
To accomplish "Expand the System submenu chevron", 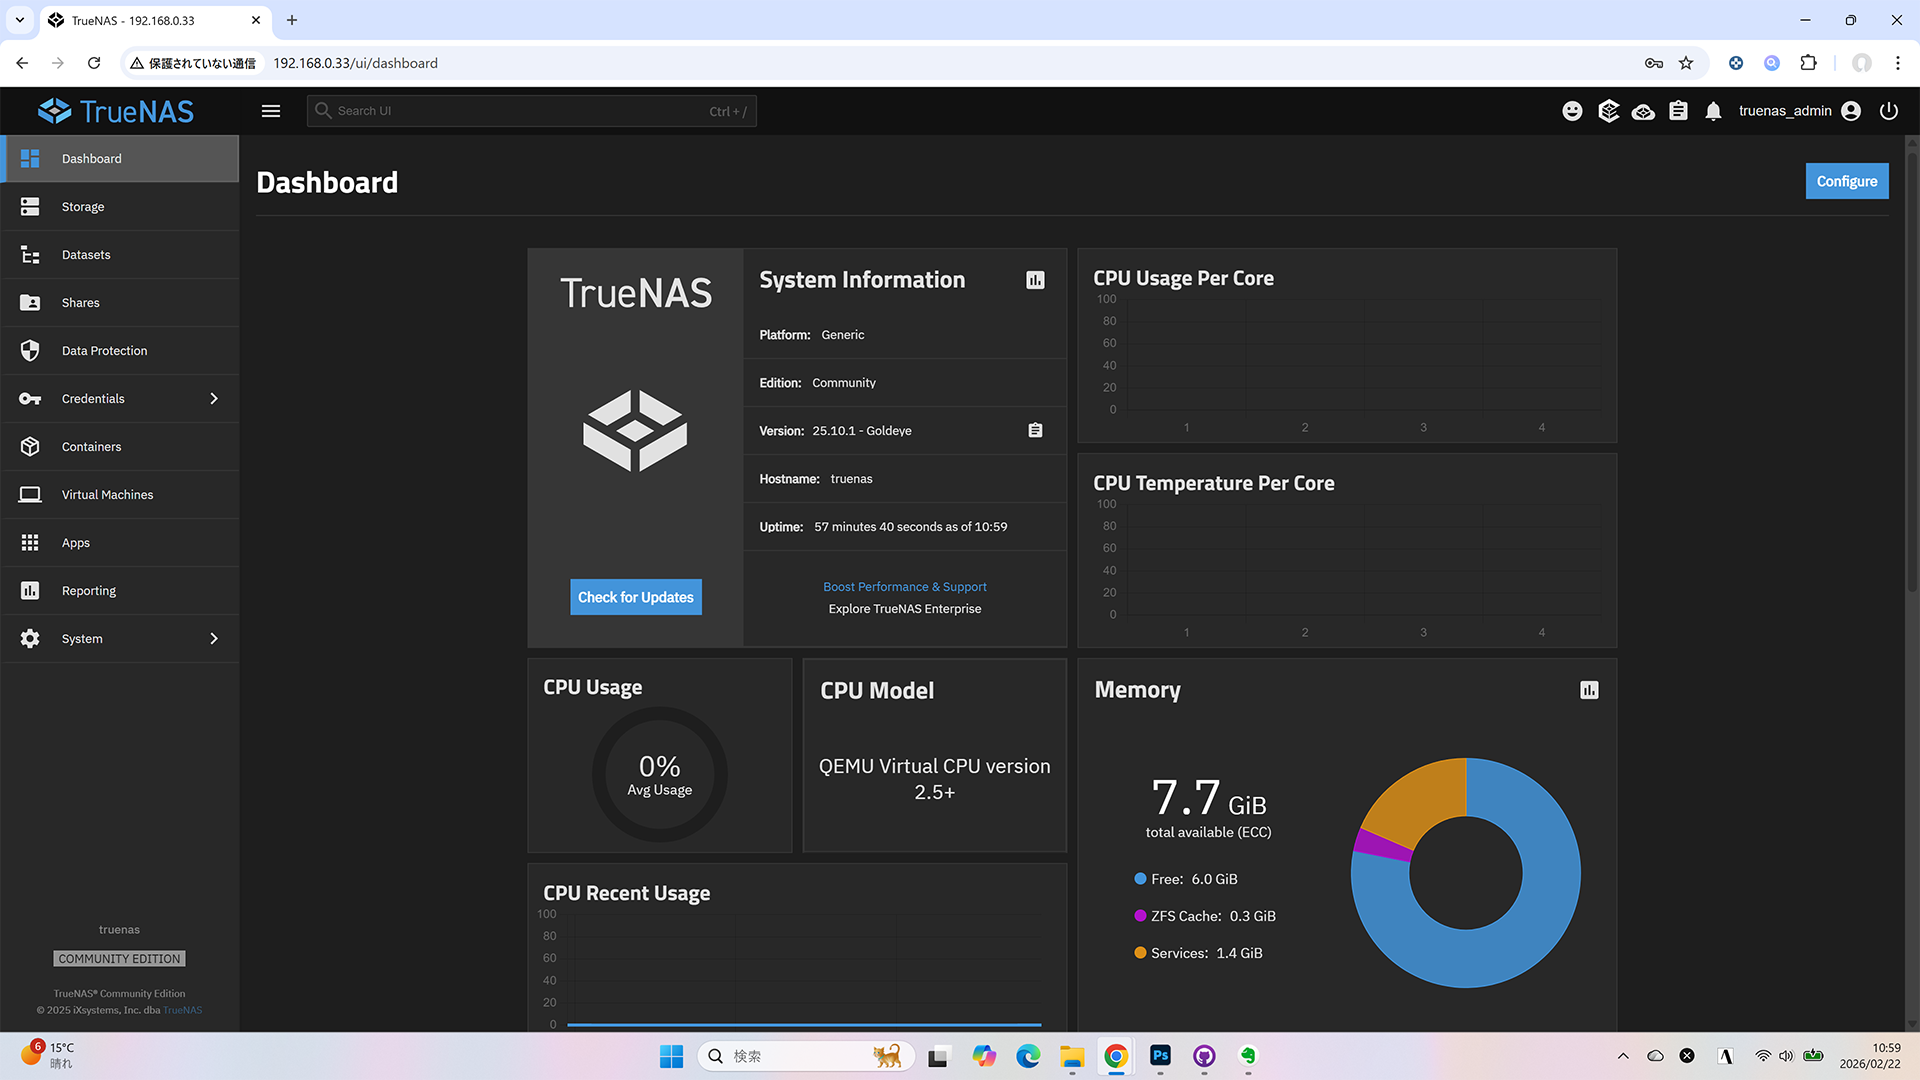I will pos(213,639).
